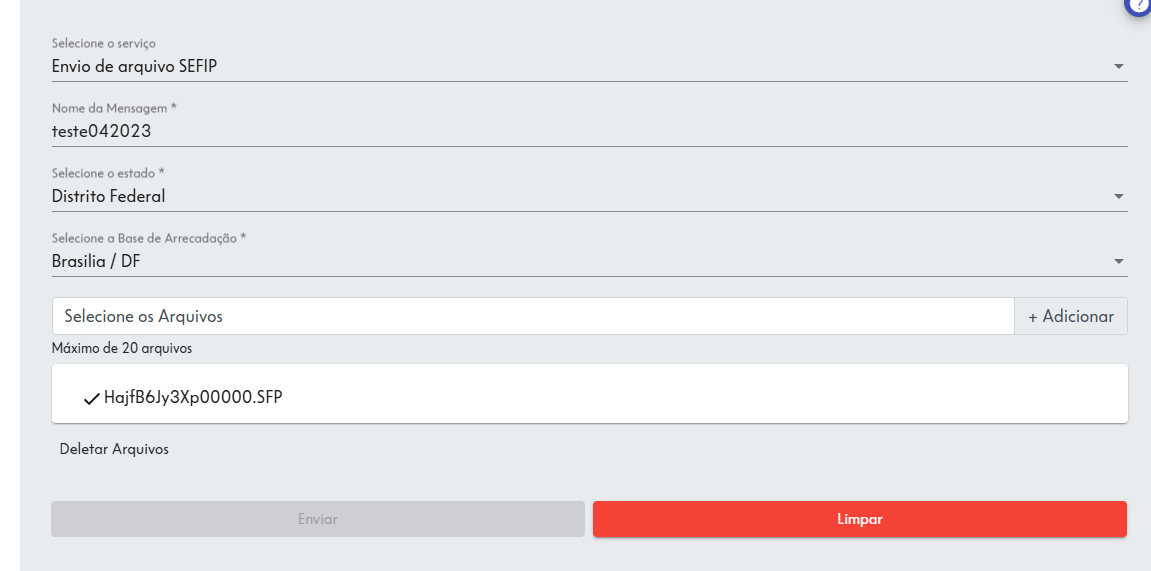Click the help question mark icon
This screenshot has width=1151, height=571.
1139,5
